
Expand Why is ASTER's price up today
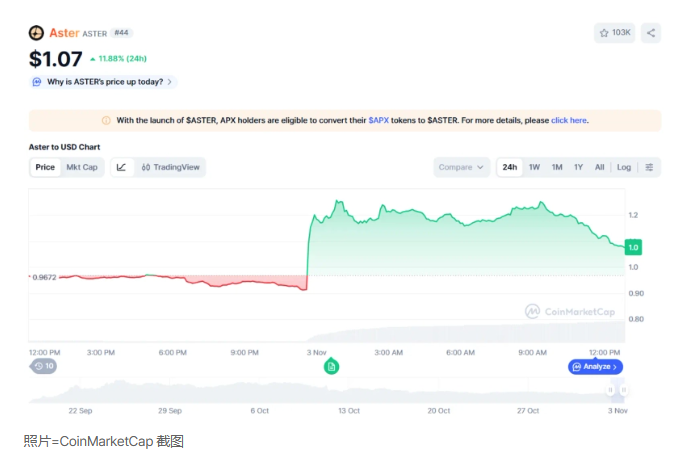tap(104, 81)
